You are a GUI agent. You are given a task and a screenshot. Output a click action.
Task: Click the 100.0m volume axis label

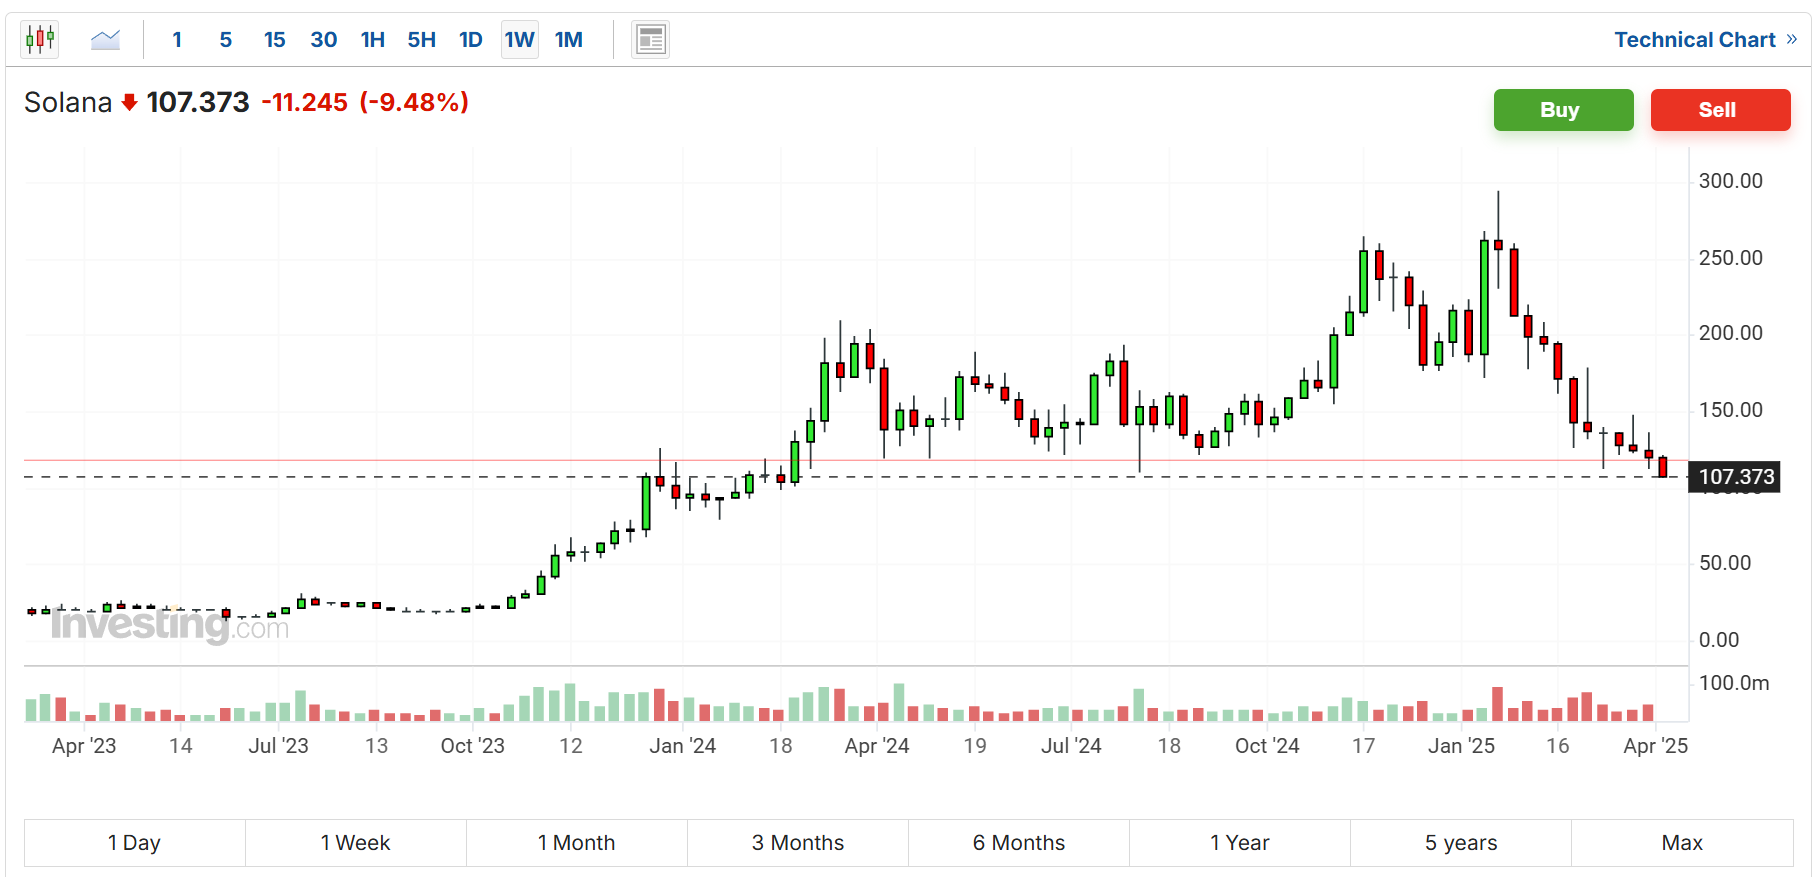(1734, 683)
